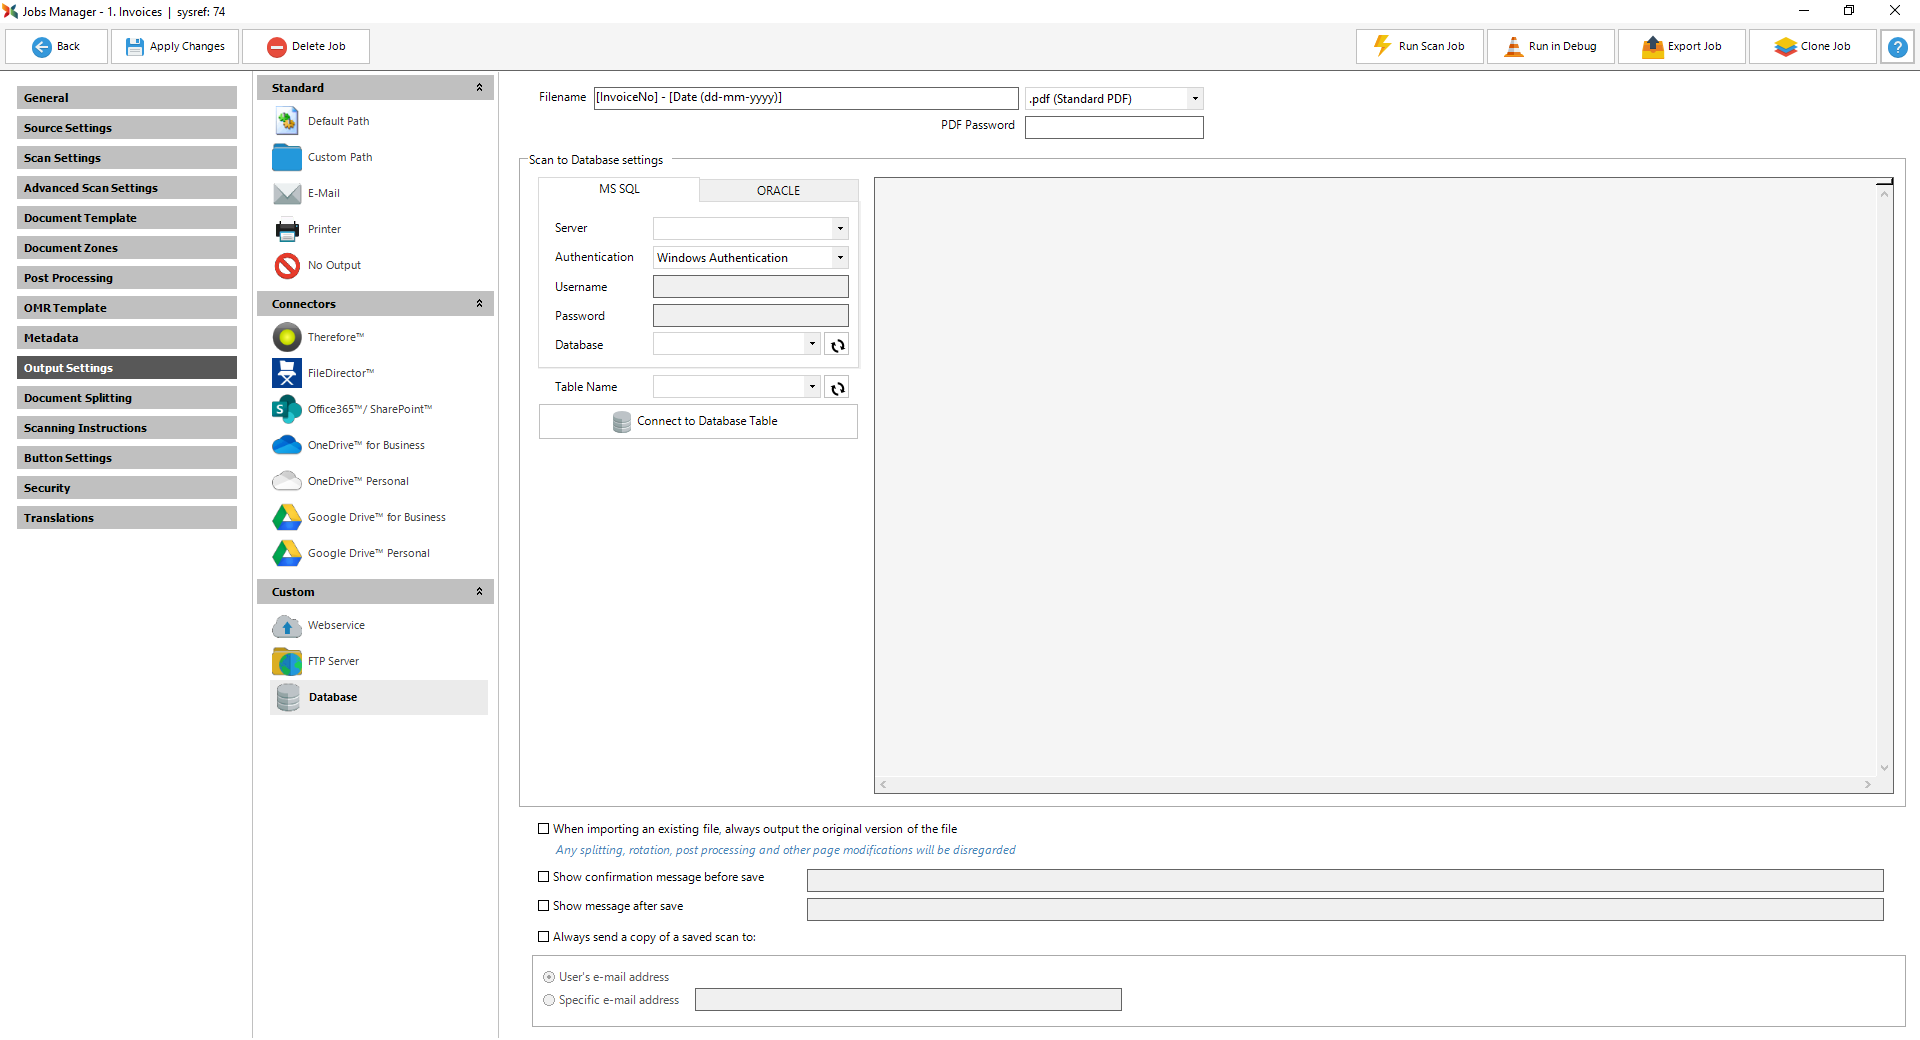Click the horizontal scrollbar in database panel
Viewport: 1920px width, 1040px height.
click(1375, 785)
